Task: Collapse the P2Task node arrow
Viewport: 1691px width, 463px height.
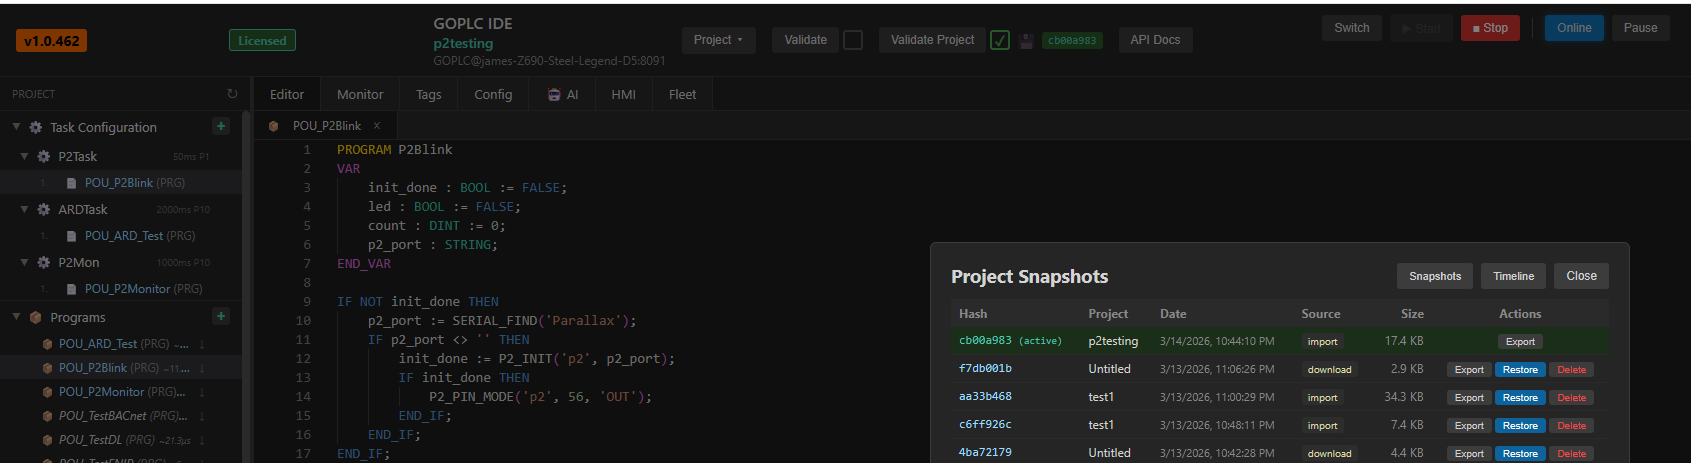Action: click(24, 156)
